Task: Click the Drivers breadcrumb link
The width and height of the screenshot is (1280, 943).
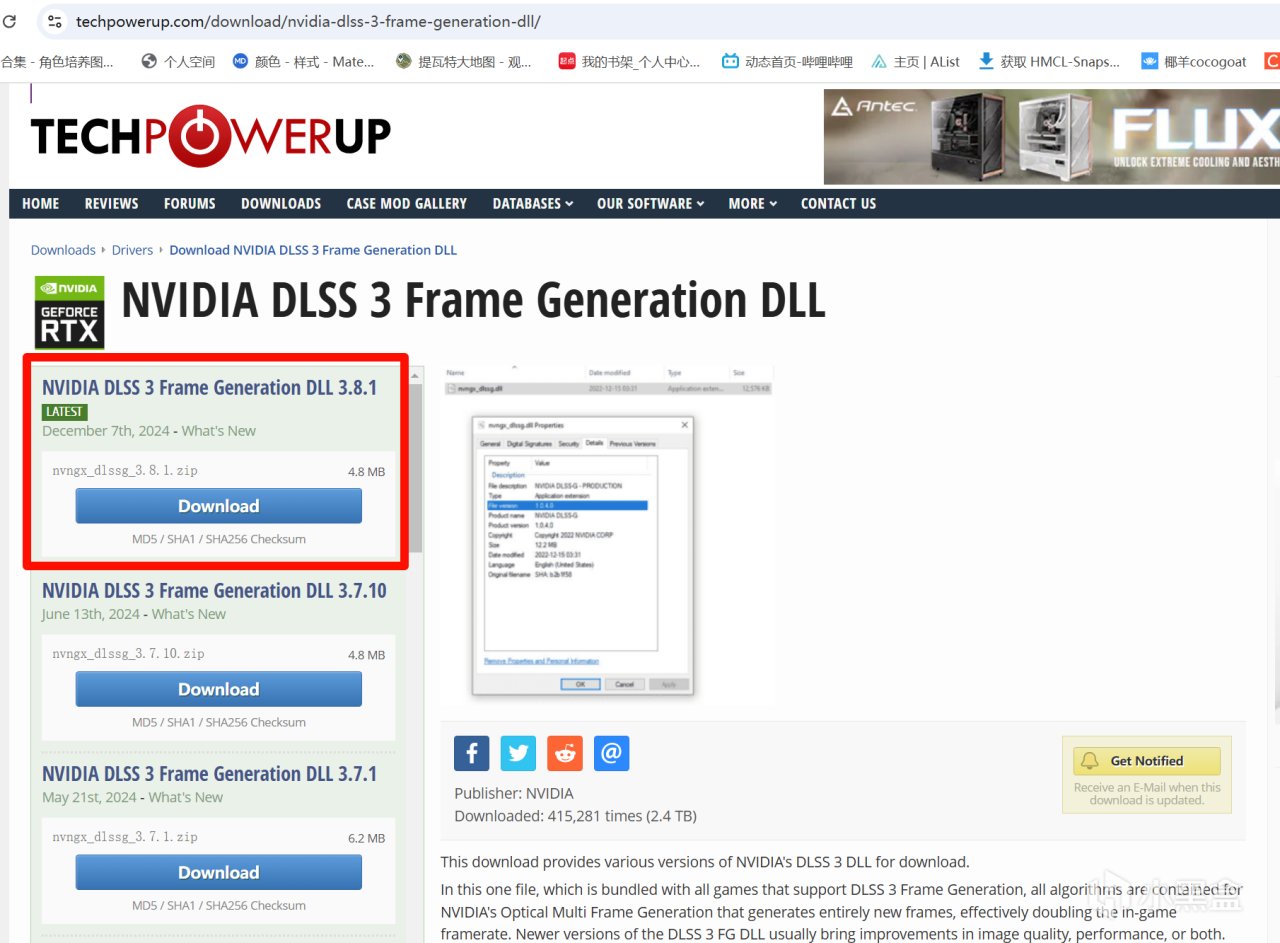Action: point(132,250)
